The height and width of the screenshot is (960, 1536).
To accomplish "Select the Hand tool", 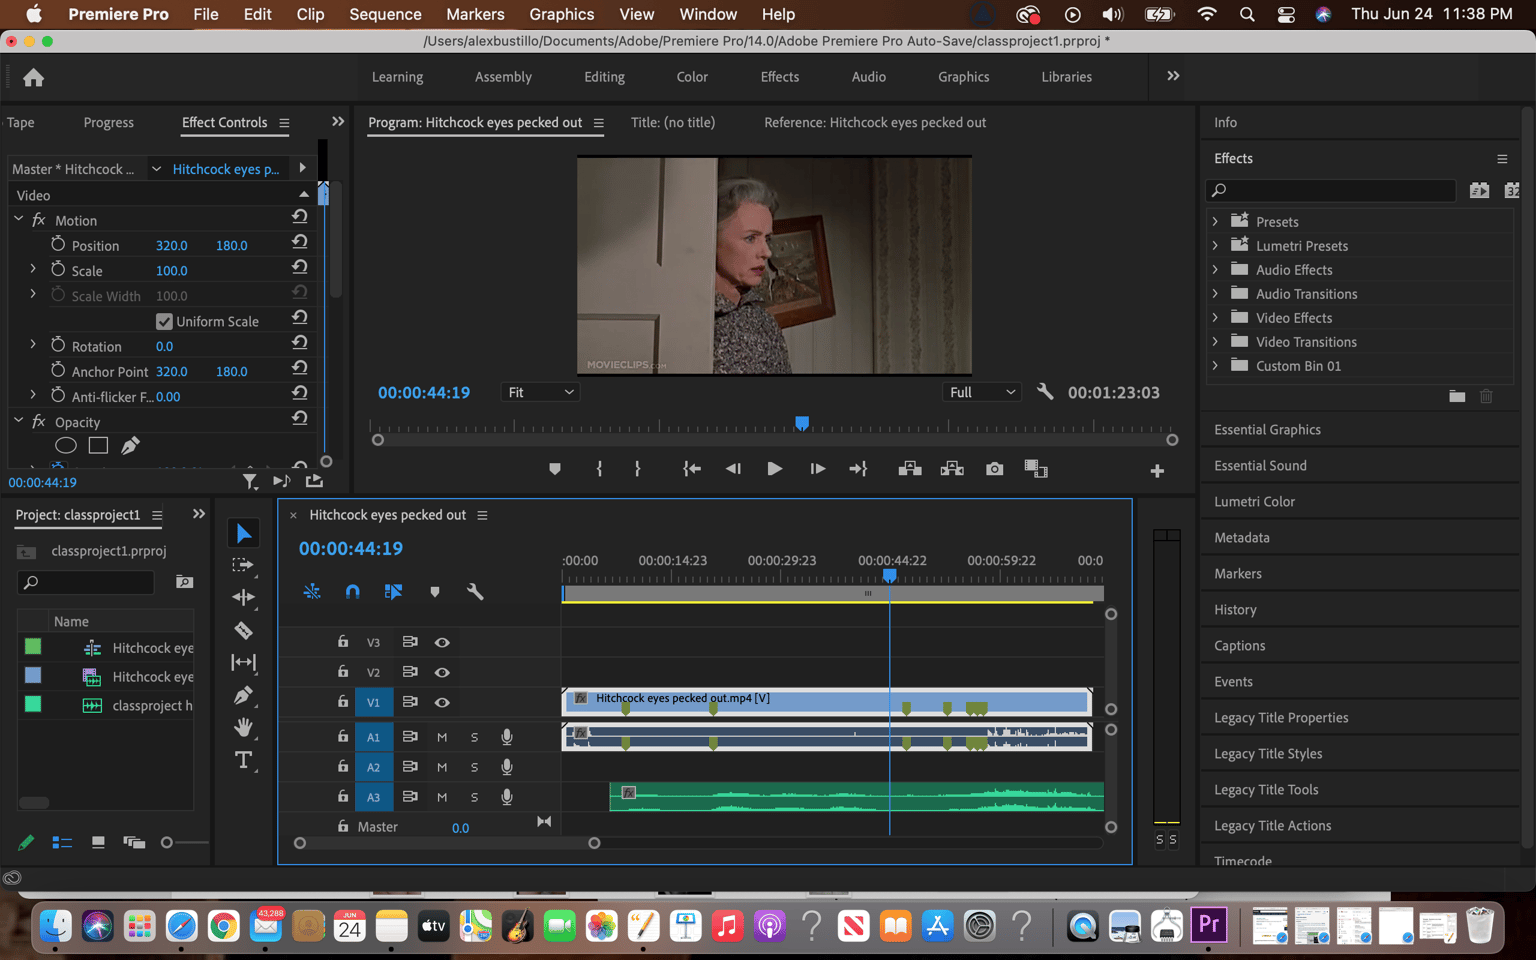I will (243, 727).
